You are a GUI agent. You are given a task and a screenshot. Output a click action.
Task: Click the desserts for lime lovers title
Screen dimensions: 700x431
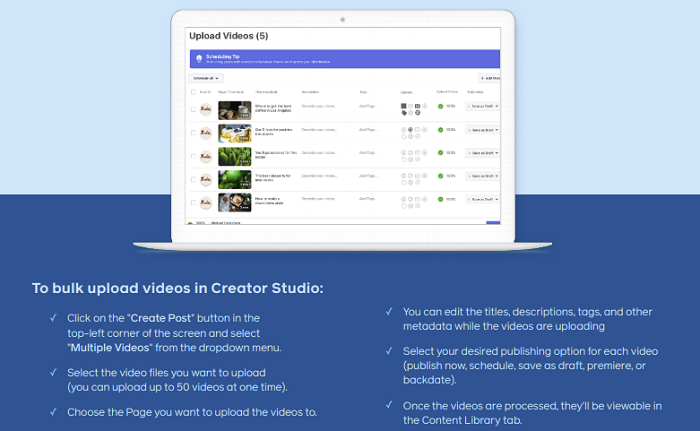coord(272,178)
